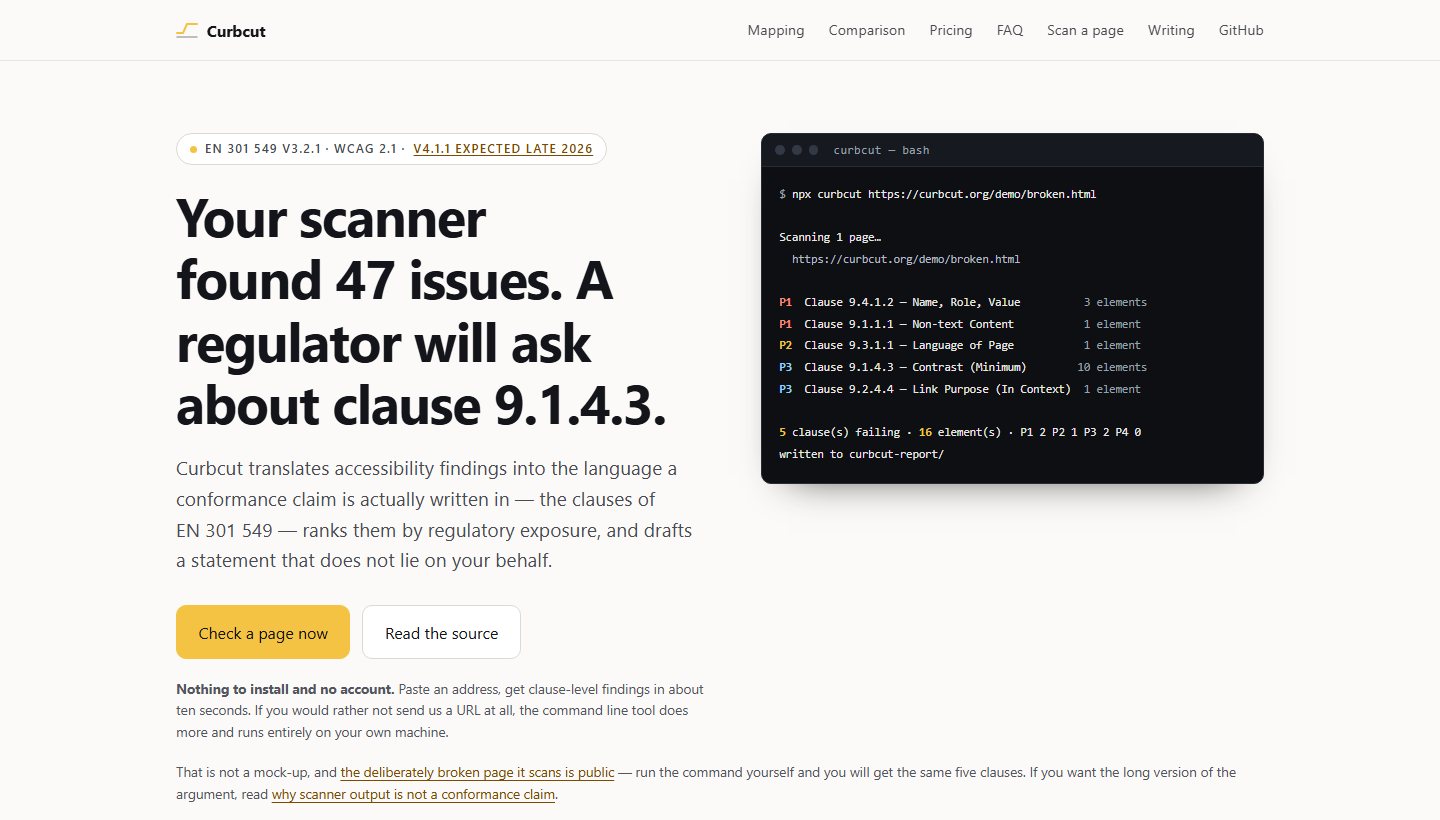Go to the Comparison section
The height and width of the screenshot is (820, 1440).
[x=867, y=30]
